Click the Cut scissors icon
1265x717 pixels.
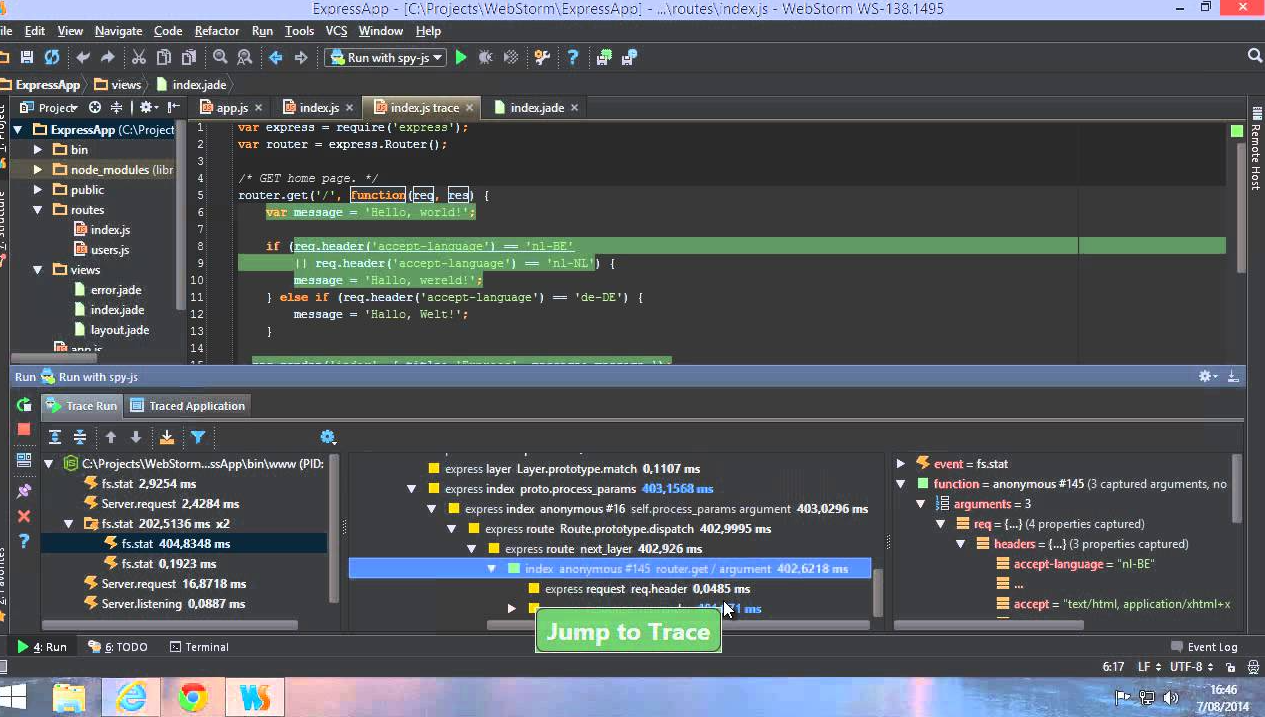(139, 58)
